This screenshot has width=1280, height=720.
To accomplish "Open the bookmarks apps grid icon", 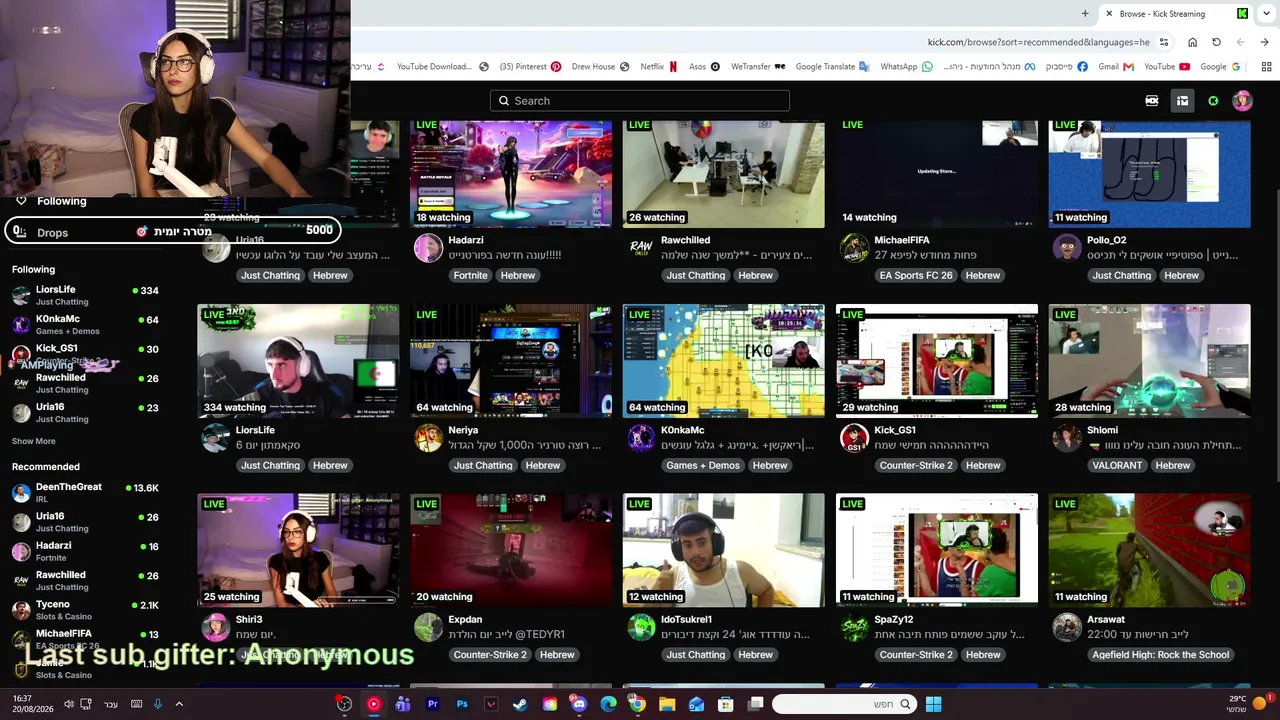I will (1266, 67).
